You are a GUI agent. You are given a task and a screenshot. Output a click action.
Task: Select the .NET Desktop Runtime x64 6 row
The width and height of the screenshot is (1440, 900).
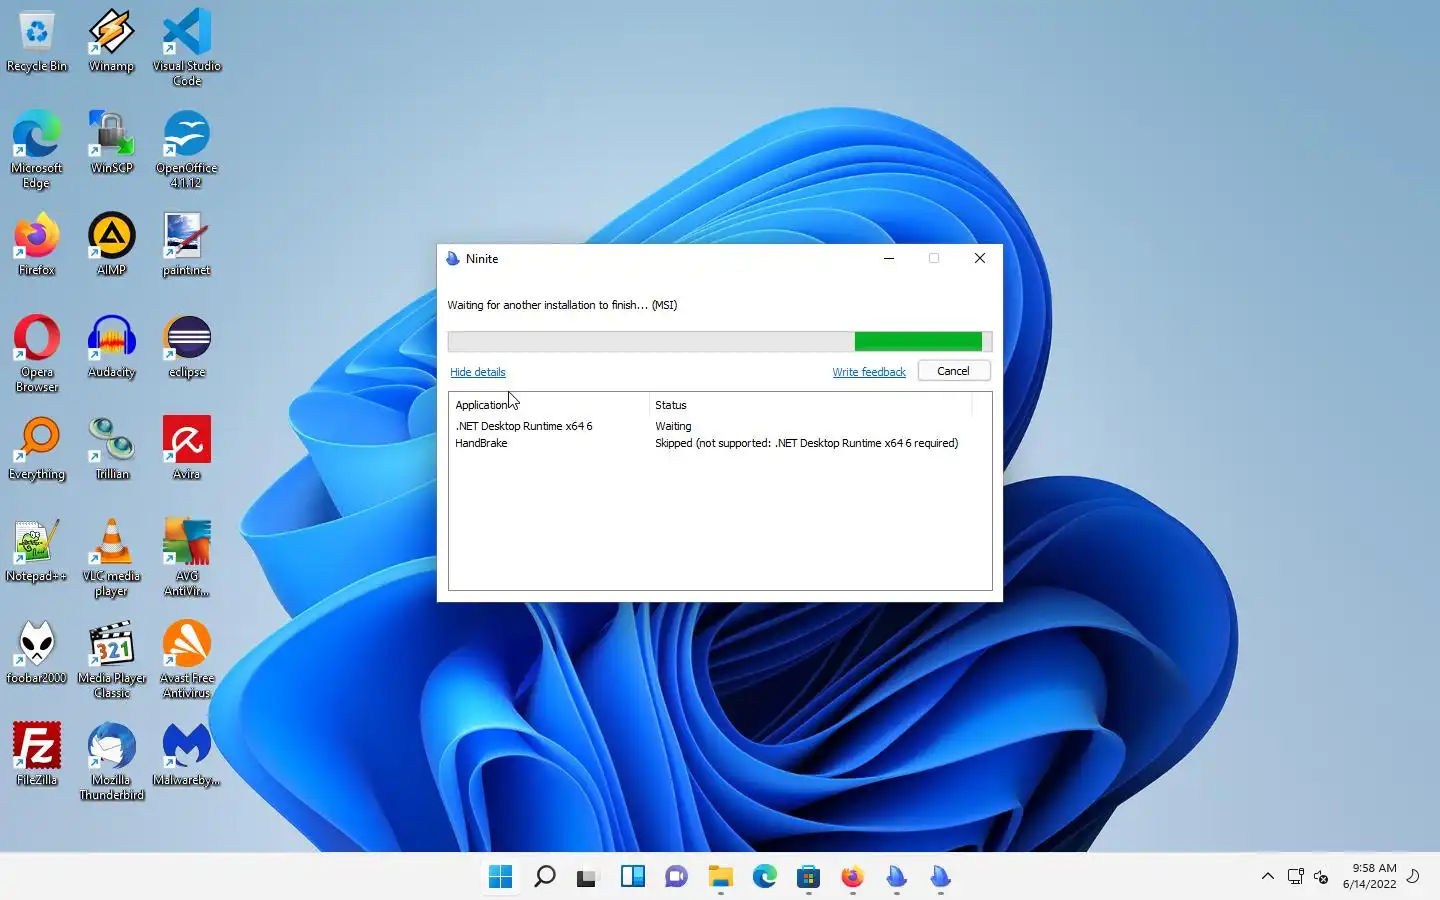(x=720, y=426)
